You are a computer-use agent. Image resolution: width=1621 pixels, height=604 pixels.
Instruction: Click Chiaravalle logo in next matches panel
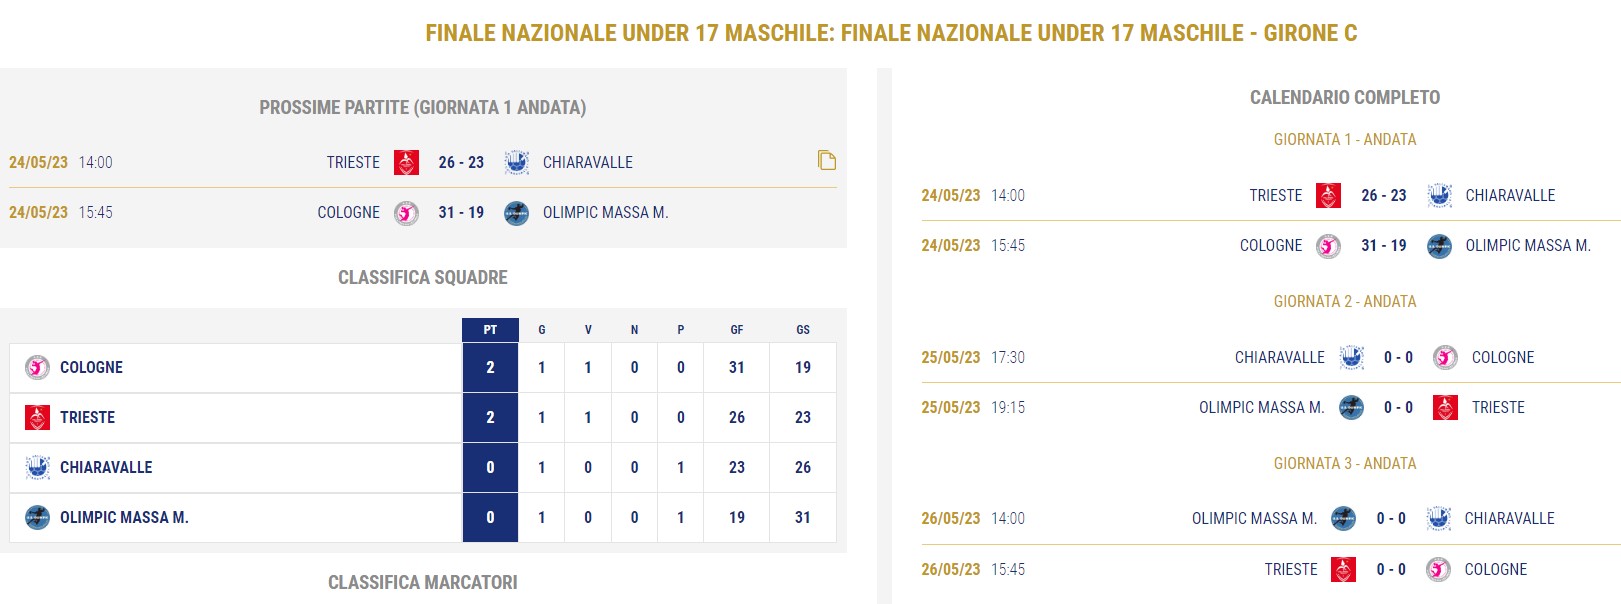tap(516, 162)
